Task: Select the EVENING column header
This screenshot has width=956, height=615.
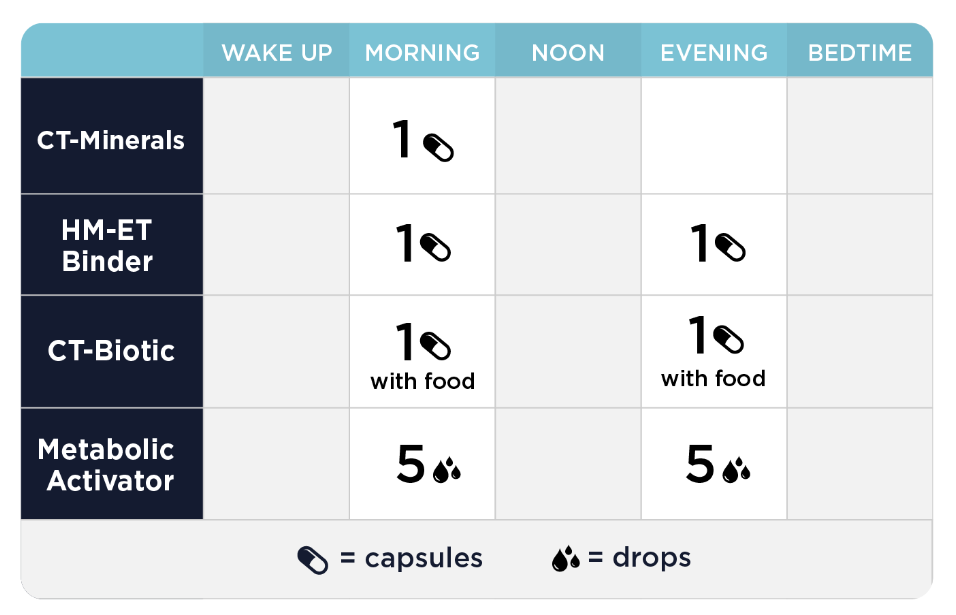Action: (714, 53)
